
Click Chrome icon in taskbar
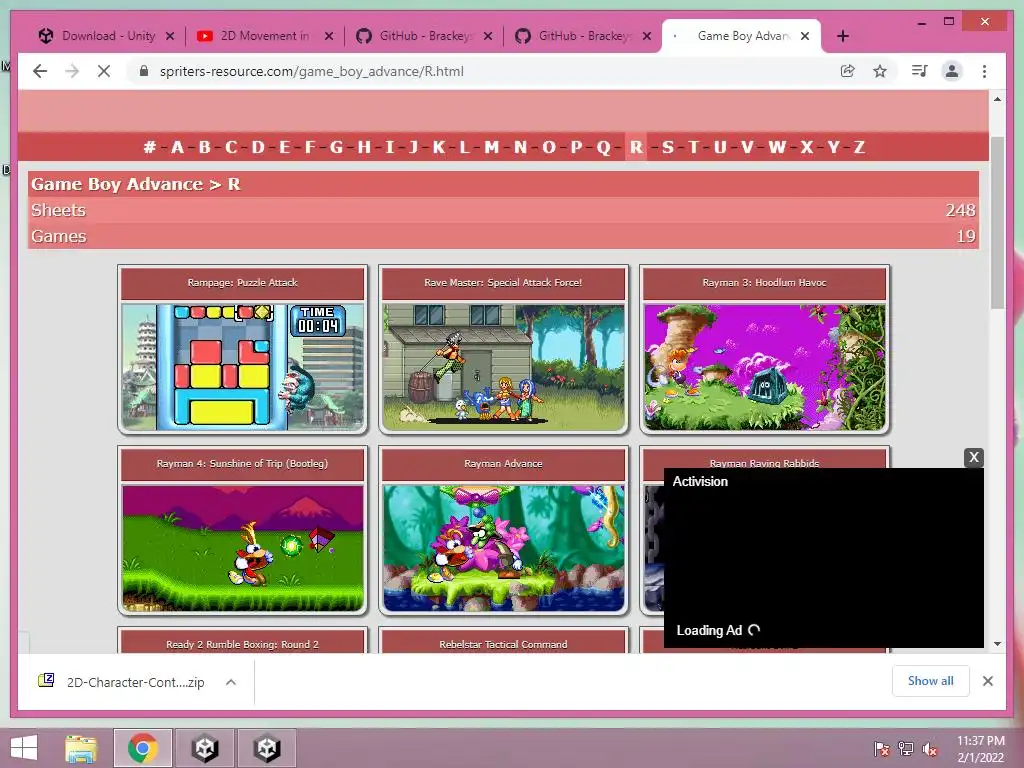click(x=143, y=748)
